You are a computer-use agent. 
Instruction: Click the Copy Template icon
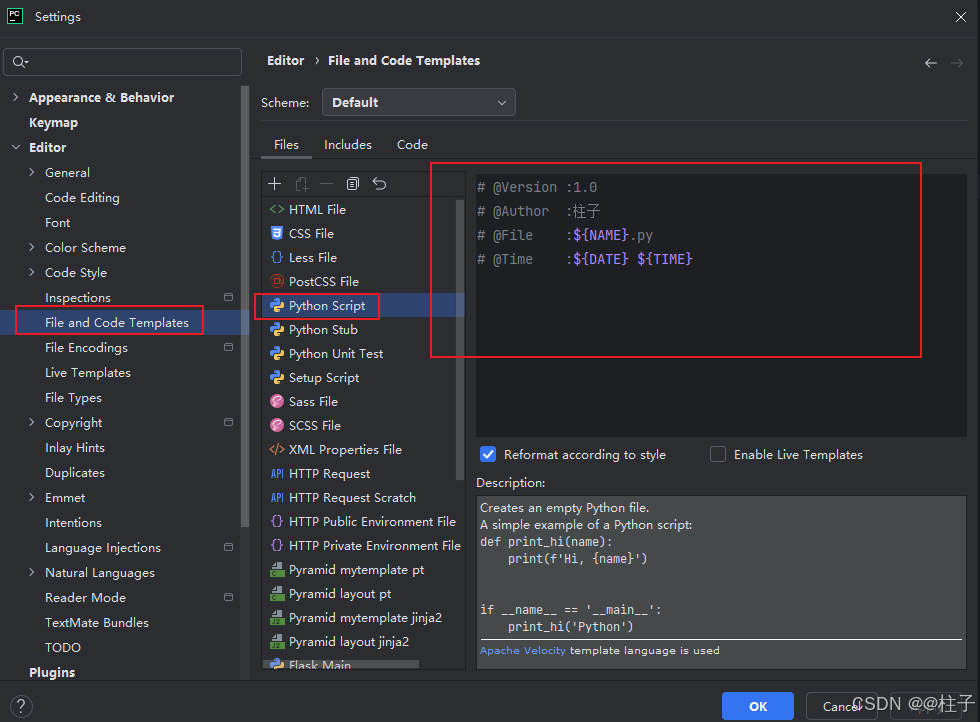(353, 184)
